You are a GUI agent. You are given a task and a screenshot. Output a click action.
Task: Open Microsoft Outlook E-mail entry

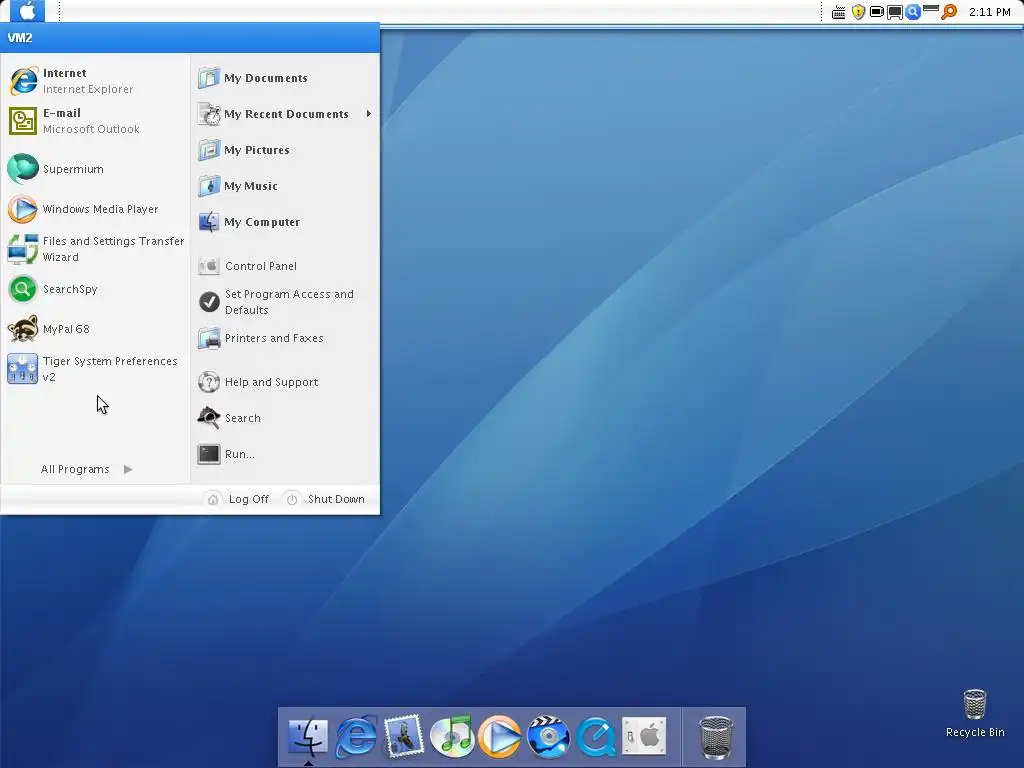(x=95, y=121)
